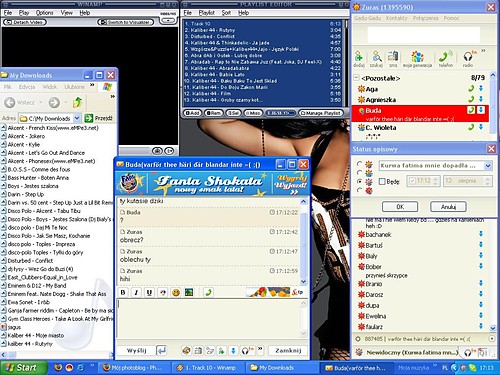Expand taskbar quick launch overflow chevron
The image size is (500, 375).
[92, 366]
